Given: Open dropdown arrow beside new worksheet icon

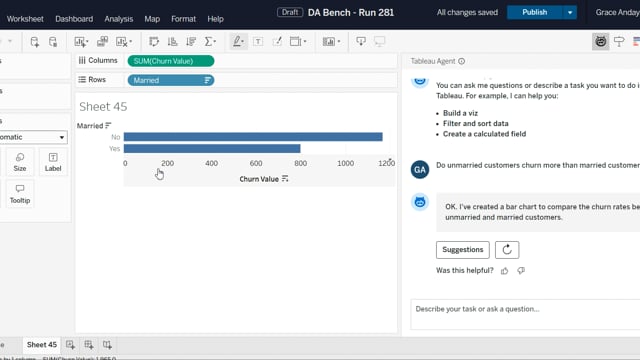Looking at the screenshot, I should tap(87, 42).
